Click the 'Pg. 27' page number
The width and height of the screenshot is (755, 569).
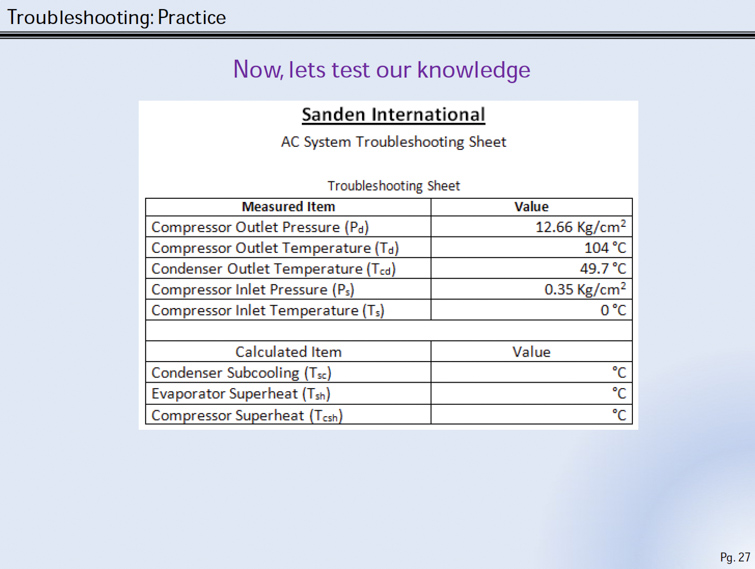(735, 557)
